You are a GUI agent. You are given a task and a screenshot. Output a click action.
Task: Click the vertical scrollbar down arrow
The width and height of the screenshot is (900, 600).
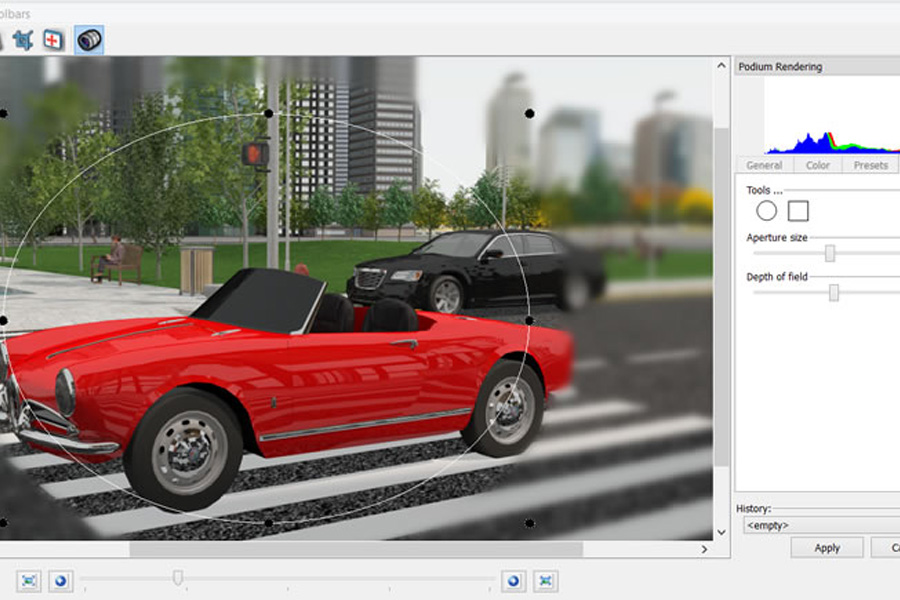click(x=722, y=533)
